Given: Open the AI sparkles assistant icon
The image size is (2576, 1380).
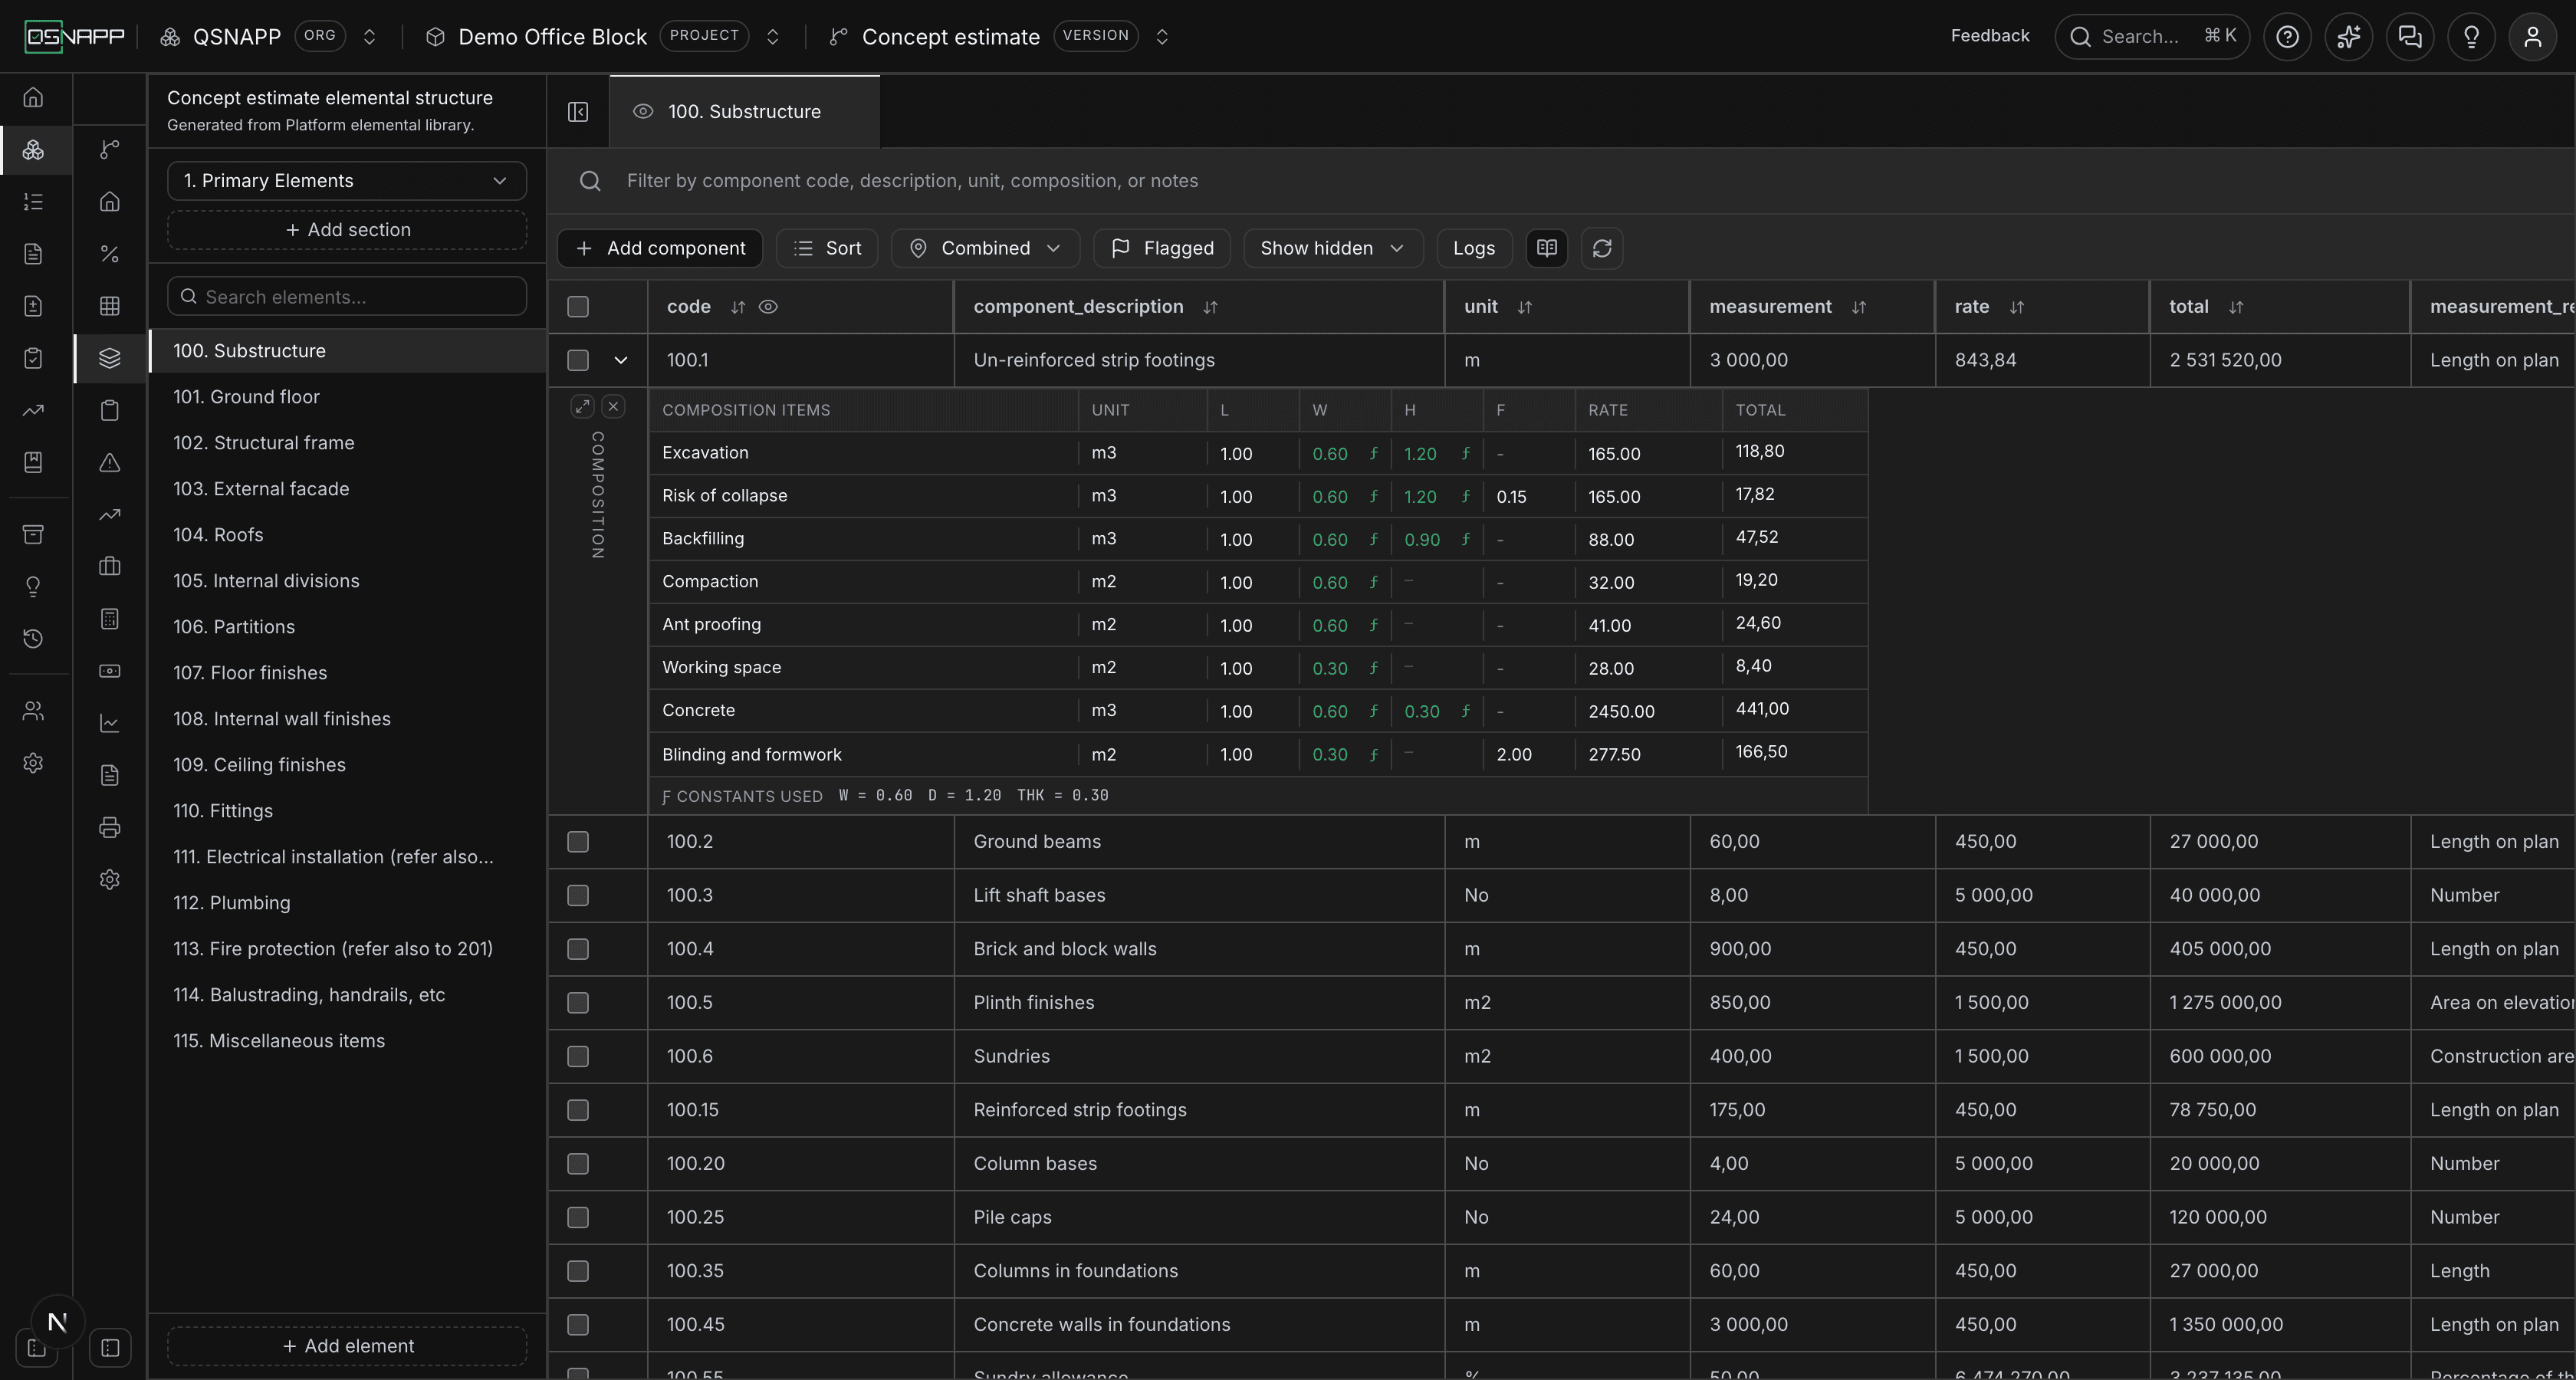Looking at the screenshot, I should 2348,37.
